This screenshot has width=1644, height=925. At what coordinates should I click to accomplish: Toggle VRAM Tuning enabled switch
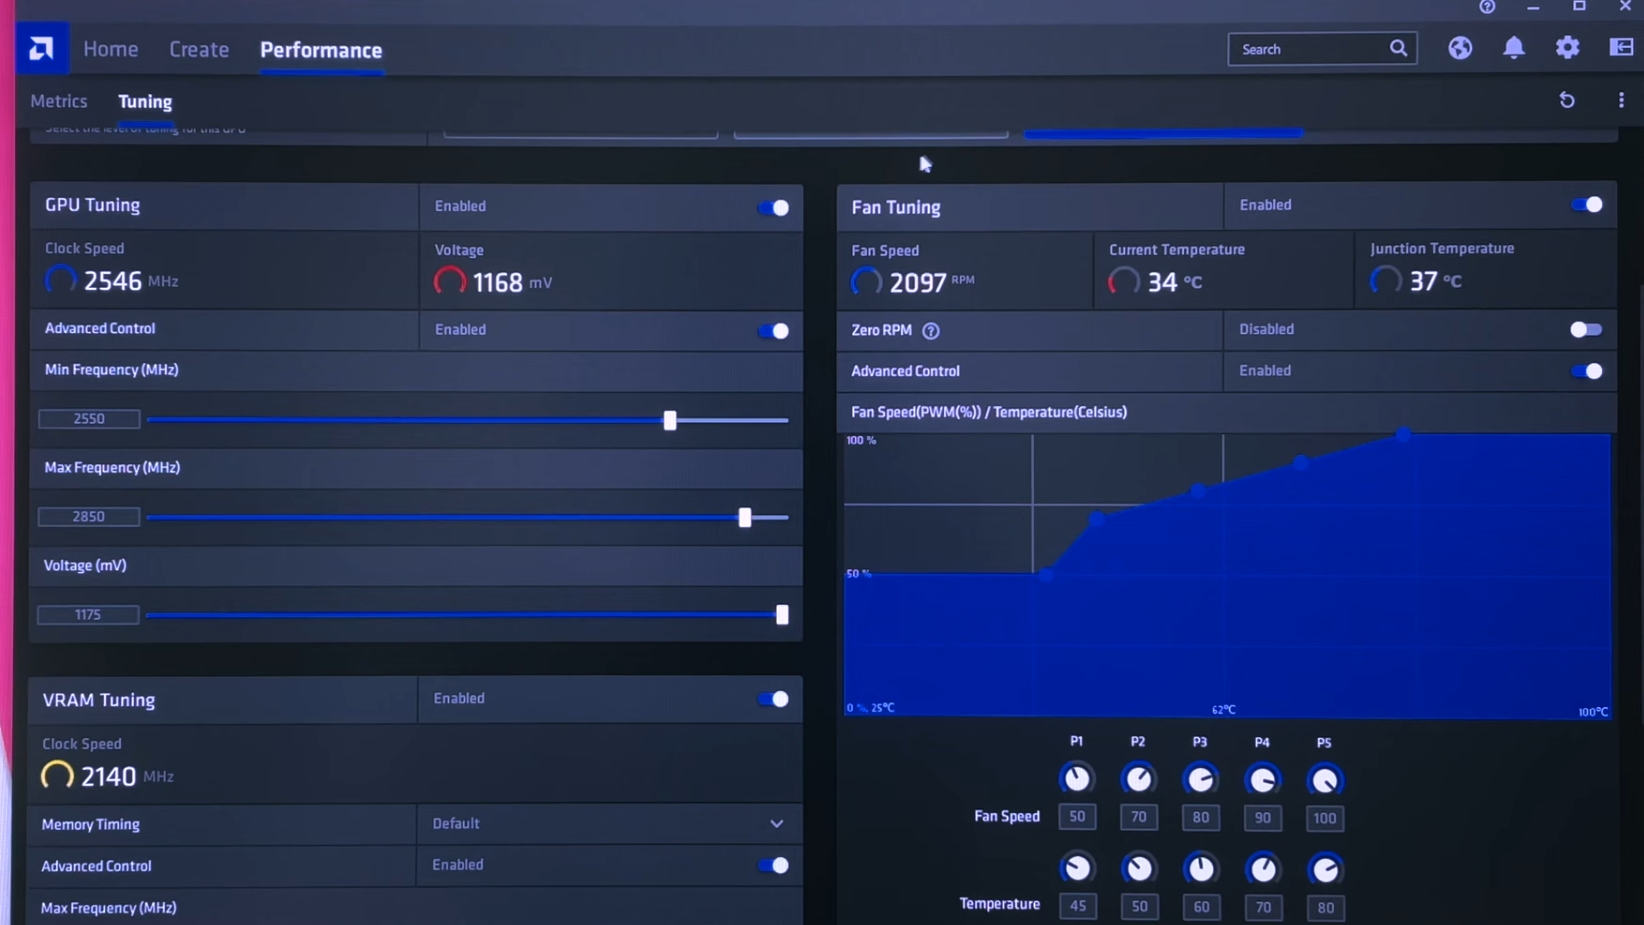pyautogui.click(x=773, y=699)
